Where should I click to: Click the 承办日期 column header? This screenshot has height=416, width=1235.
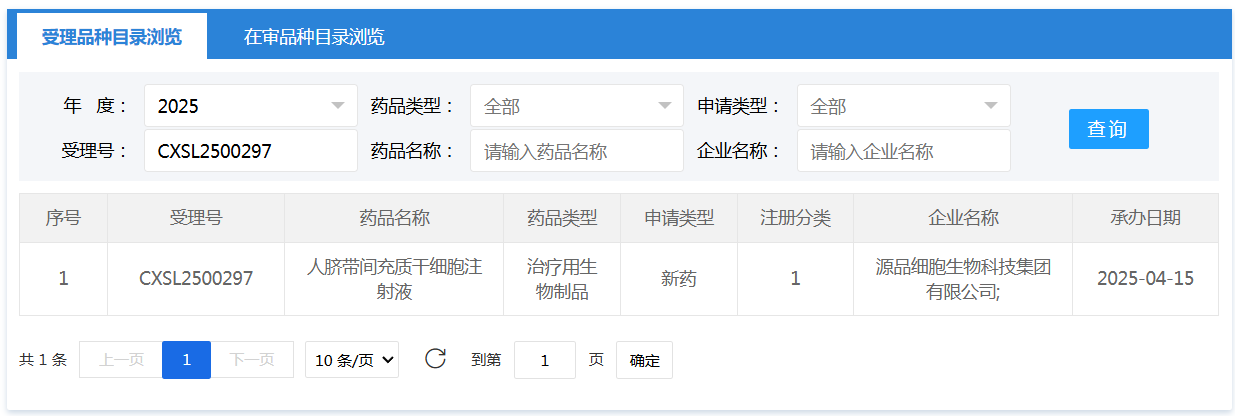[x=1145, y=218]
